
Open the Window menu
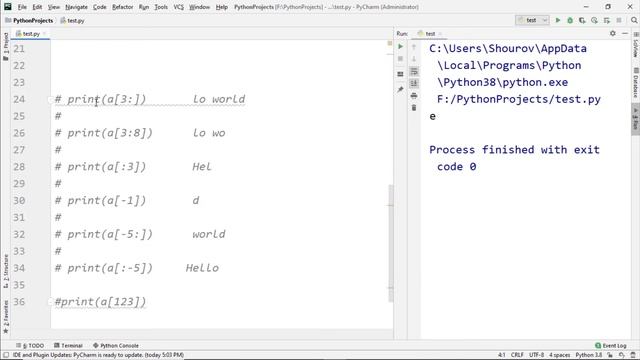click(x=199, y=7)
